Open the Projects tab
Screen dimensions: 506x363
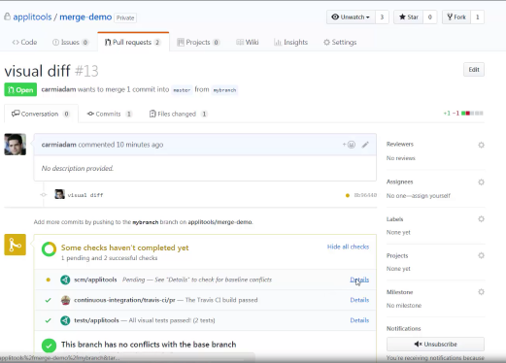(x=198, y=42)
